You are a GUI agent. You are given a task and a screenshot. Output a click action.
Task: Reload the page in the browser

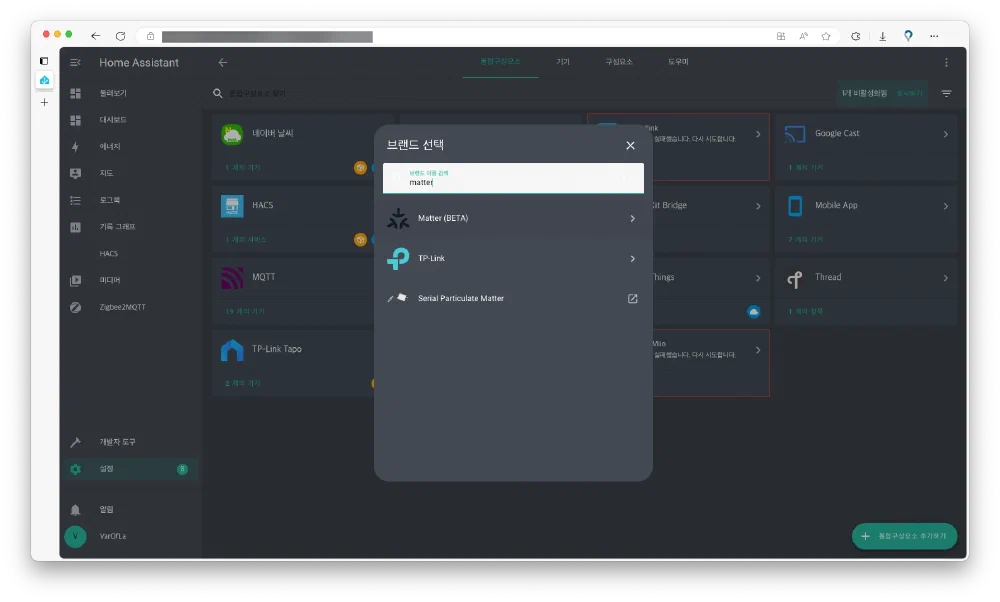pos(120,36)
